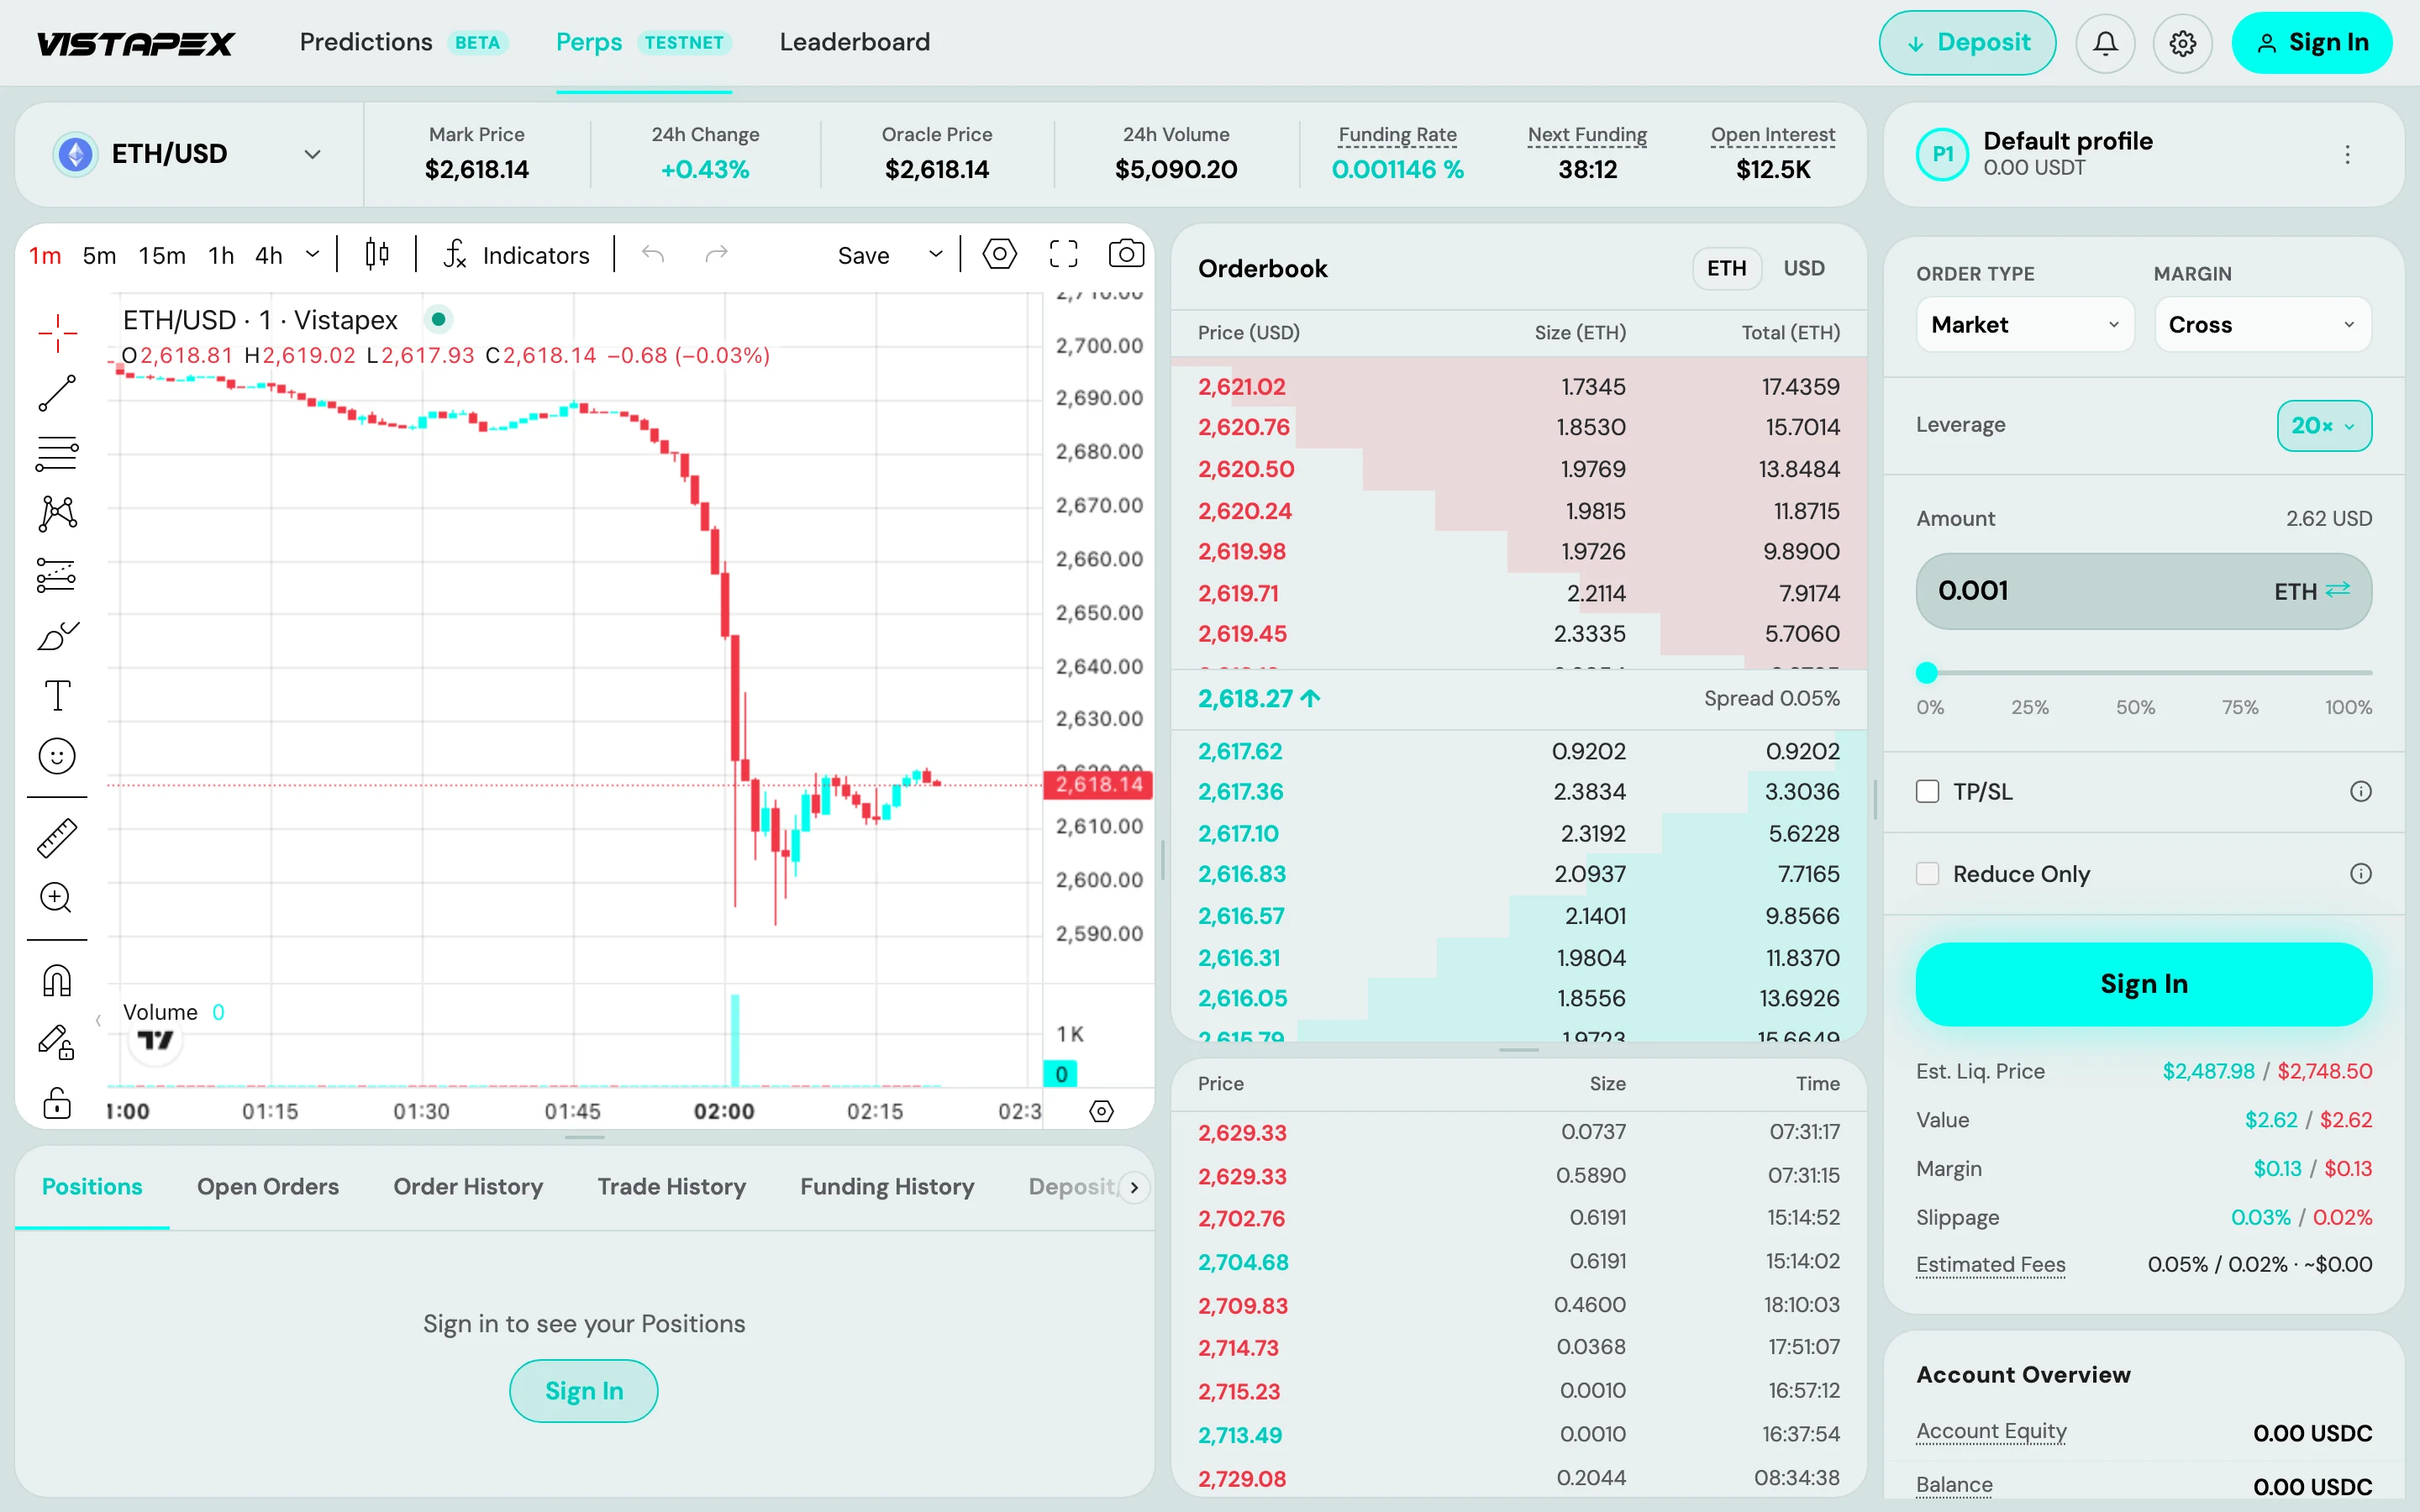Expand more timeframe options
2420x1512 pixels.
pyautogui.click(x=312, y=255)
